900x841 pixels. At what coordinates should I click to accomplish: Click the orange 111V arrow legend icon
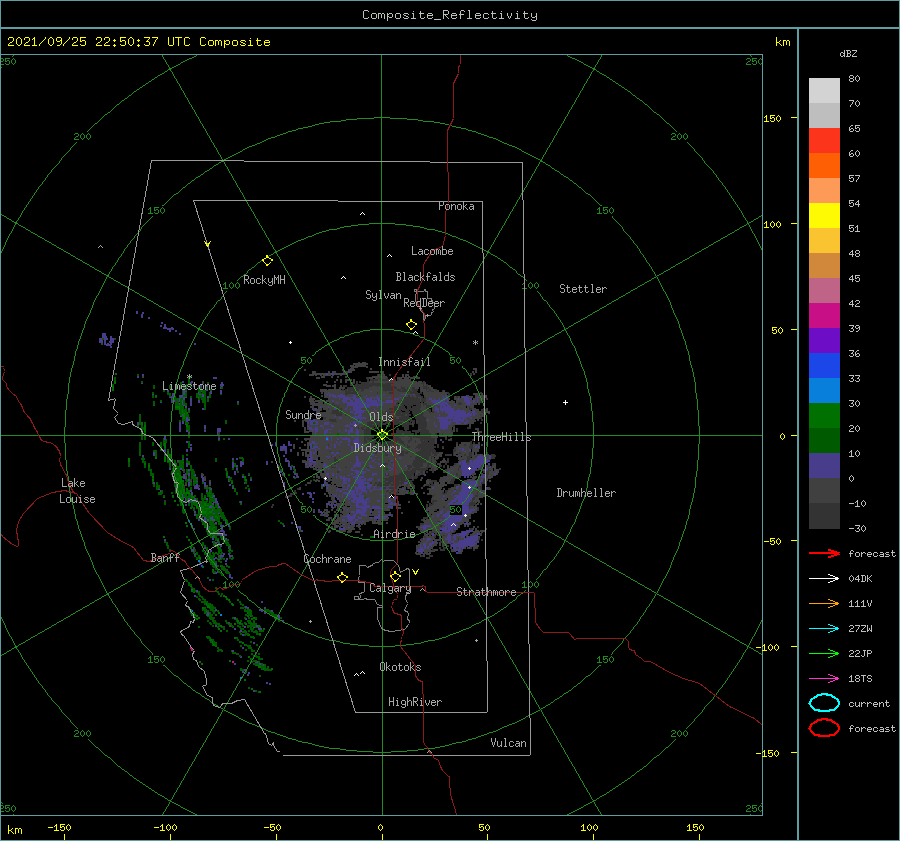click(824, 603)
